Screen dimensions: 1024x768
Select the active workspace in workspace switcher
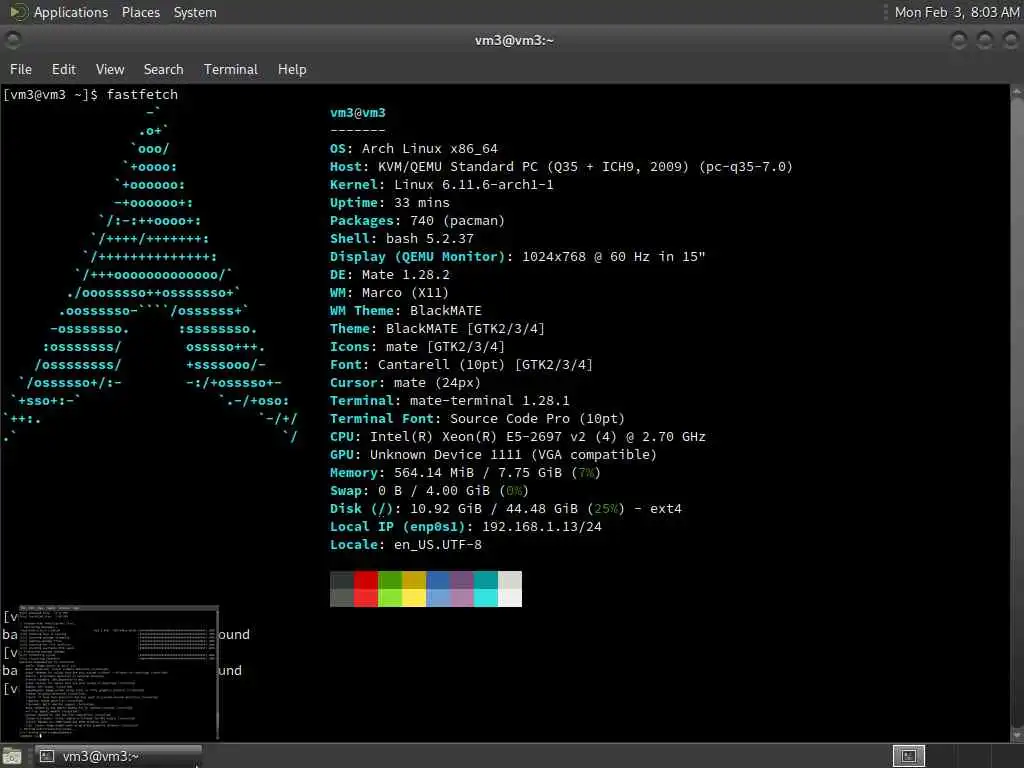[908, 756]
